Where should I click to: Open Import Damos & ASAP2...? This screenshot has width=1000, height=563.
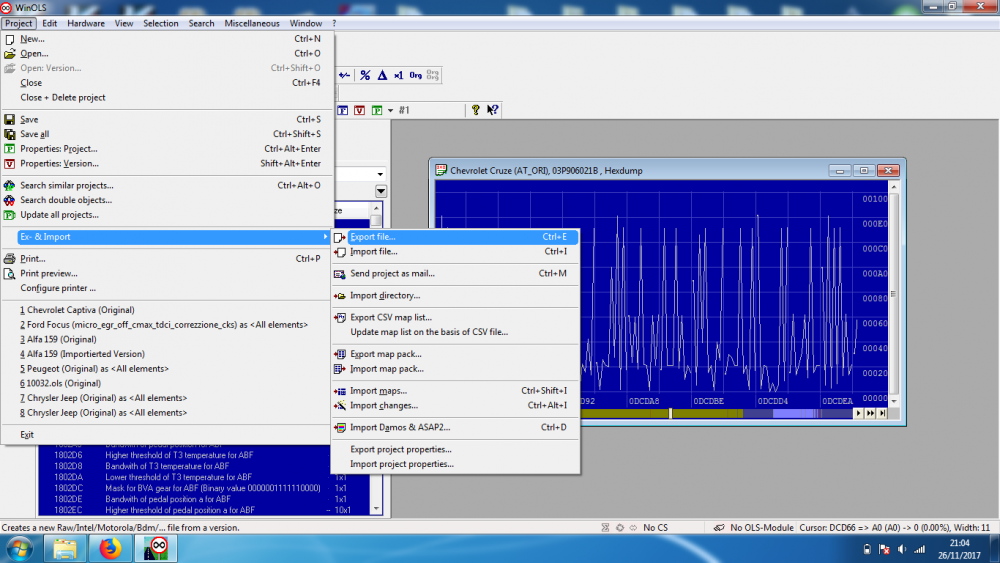tap(455, 427)
